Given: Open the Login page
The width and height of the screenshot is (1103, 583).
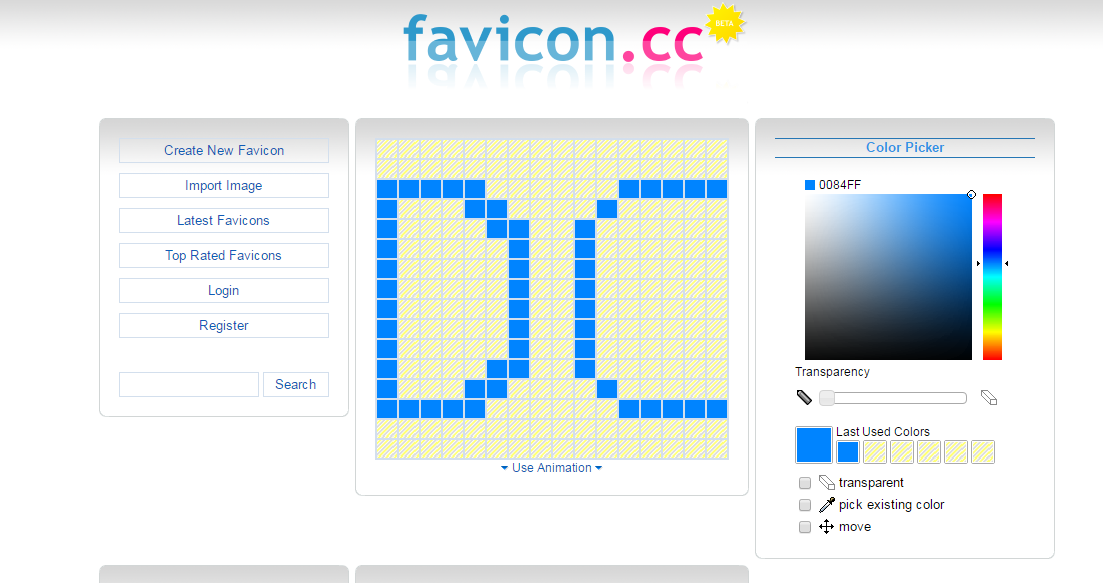Looking at the screenshot, I should point(224,290).
